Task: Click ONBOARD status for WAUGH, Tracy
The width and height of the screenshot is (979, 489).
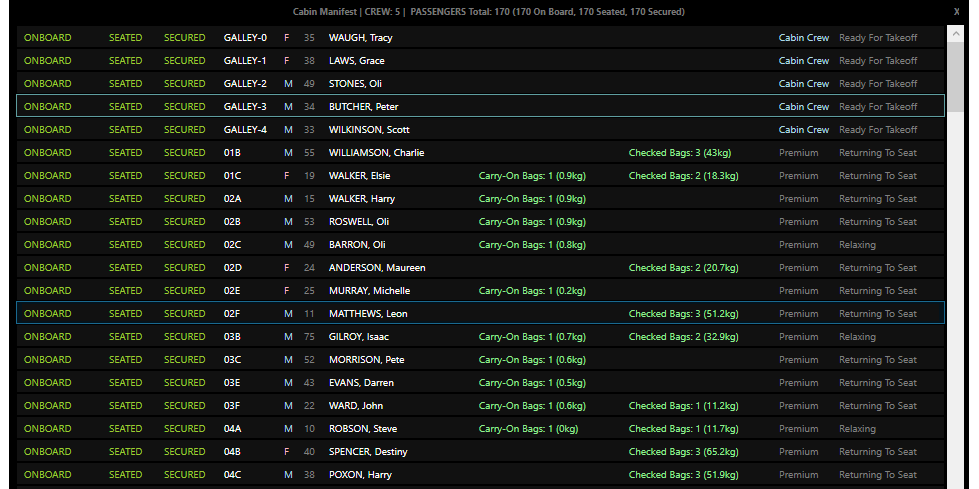Action: tap(47, 37)
